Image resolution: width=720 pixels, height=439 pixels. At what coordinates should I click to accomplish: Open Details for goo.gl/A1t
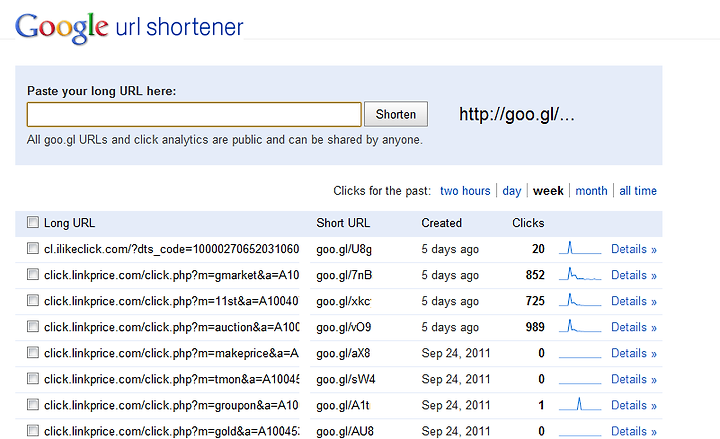coord(634,405)
